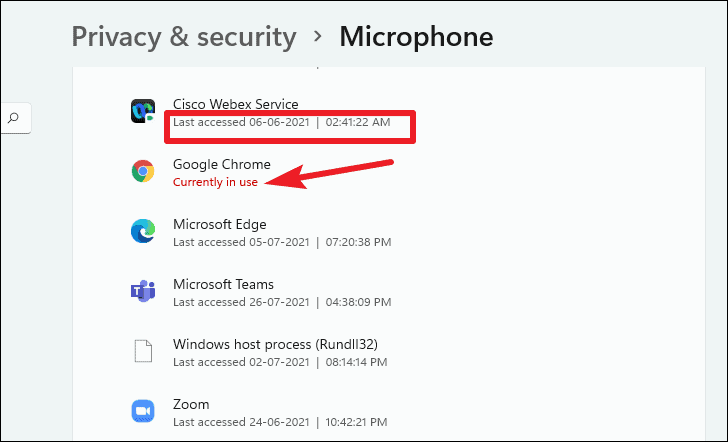Click Rundll32 last accessed 02-07-2021 text
728x442 pixels.
(x=280, y=362)
